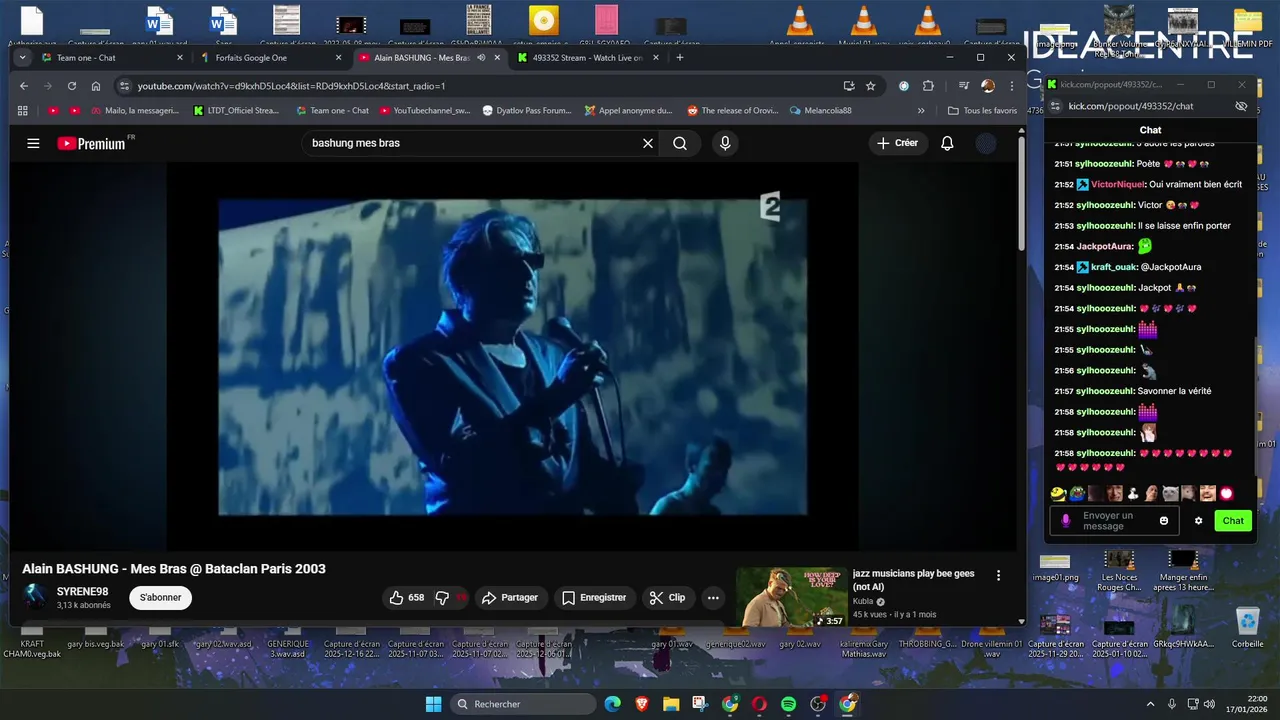Screen dimensions: 1280x720
Task: Open YouTube notifications bell
Action: coord(947,143)
